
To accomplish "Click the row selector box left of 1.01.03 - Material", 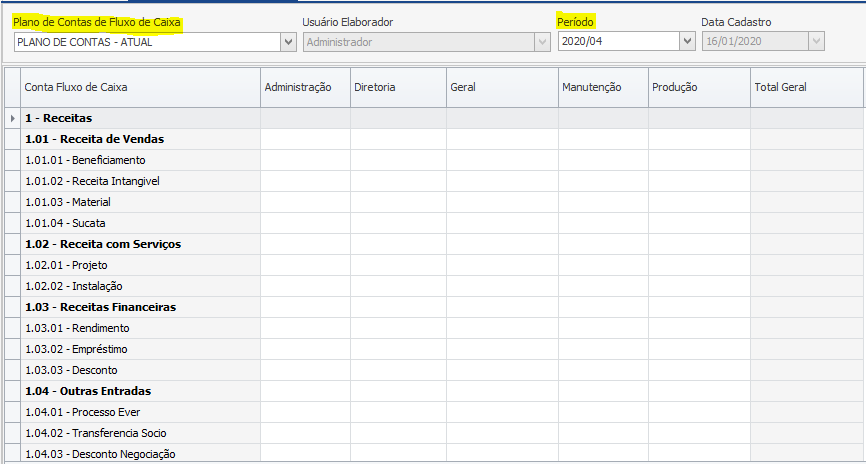I will [x=12, y=202].
